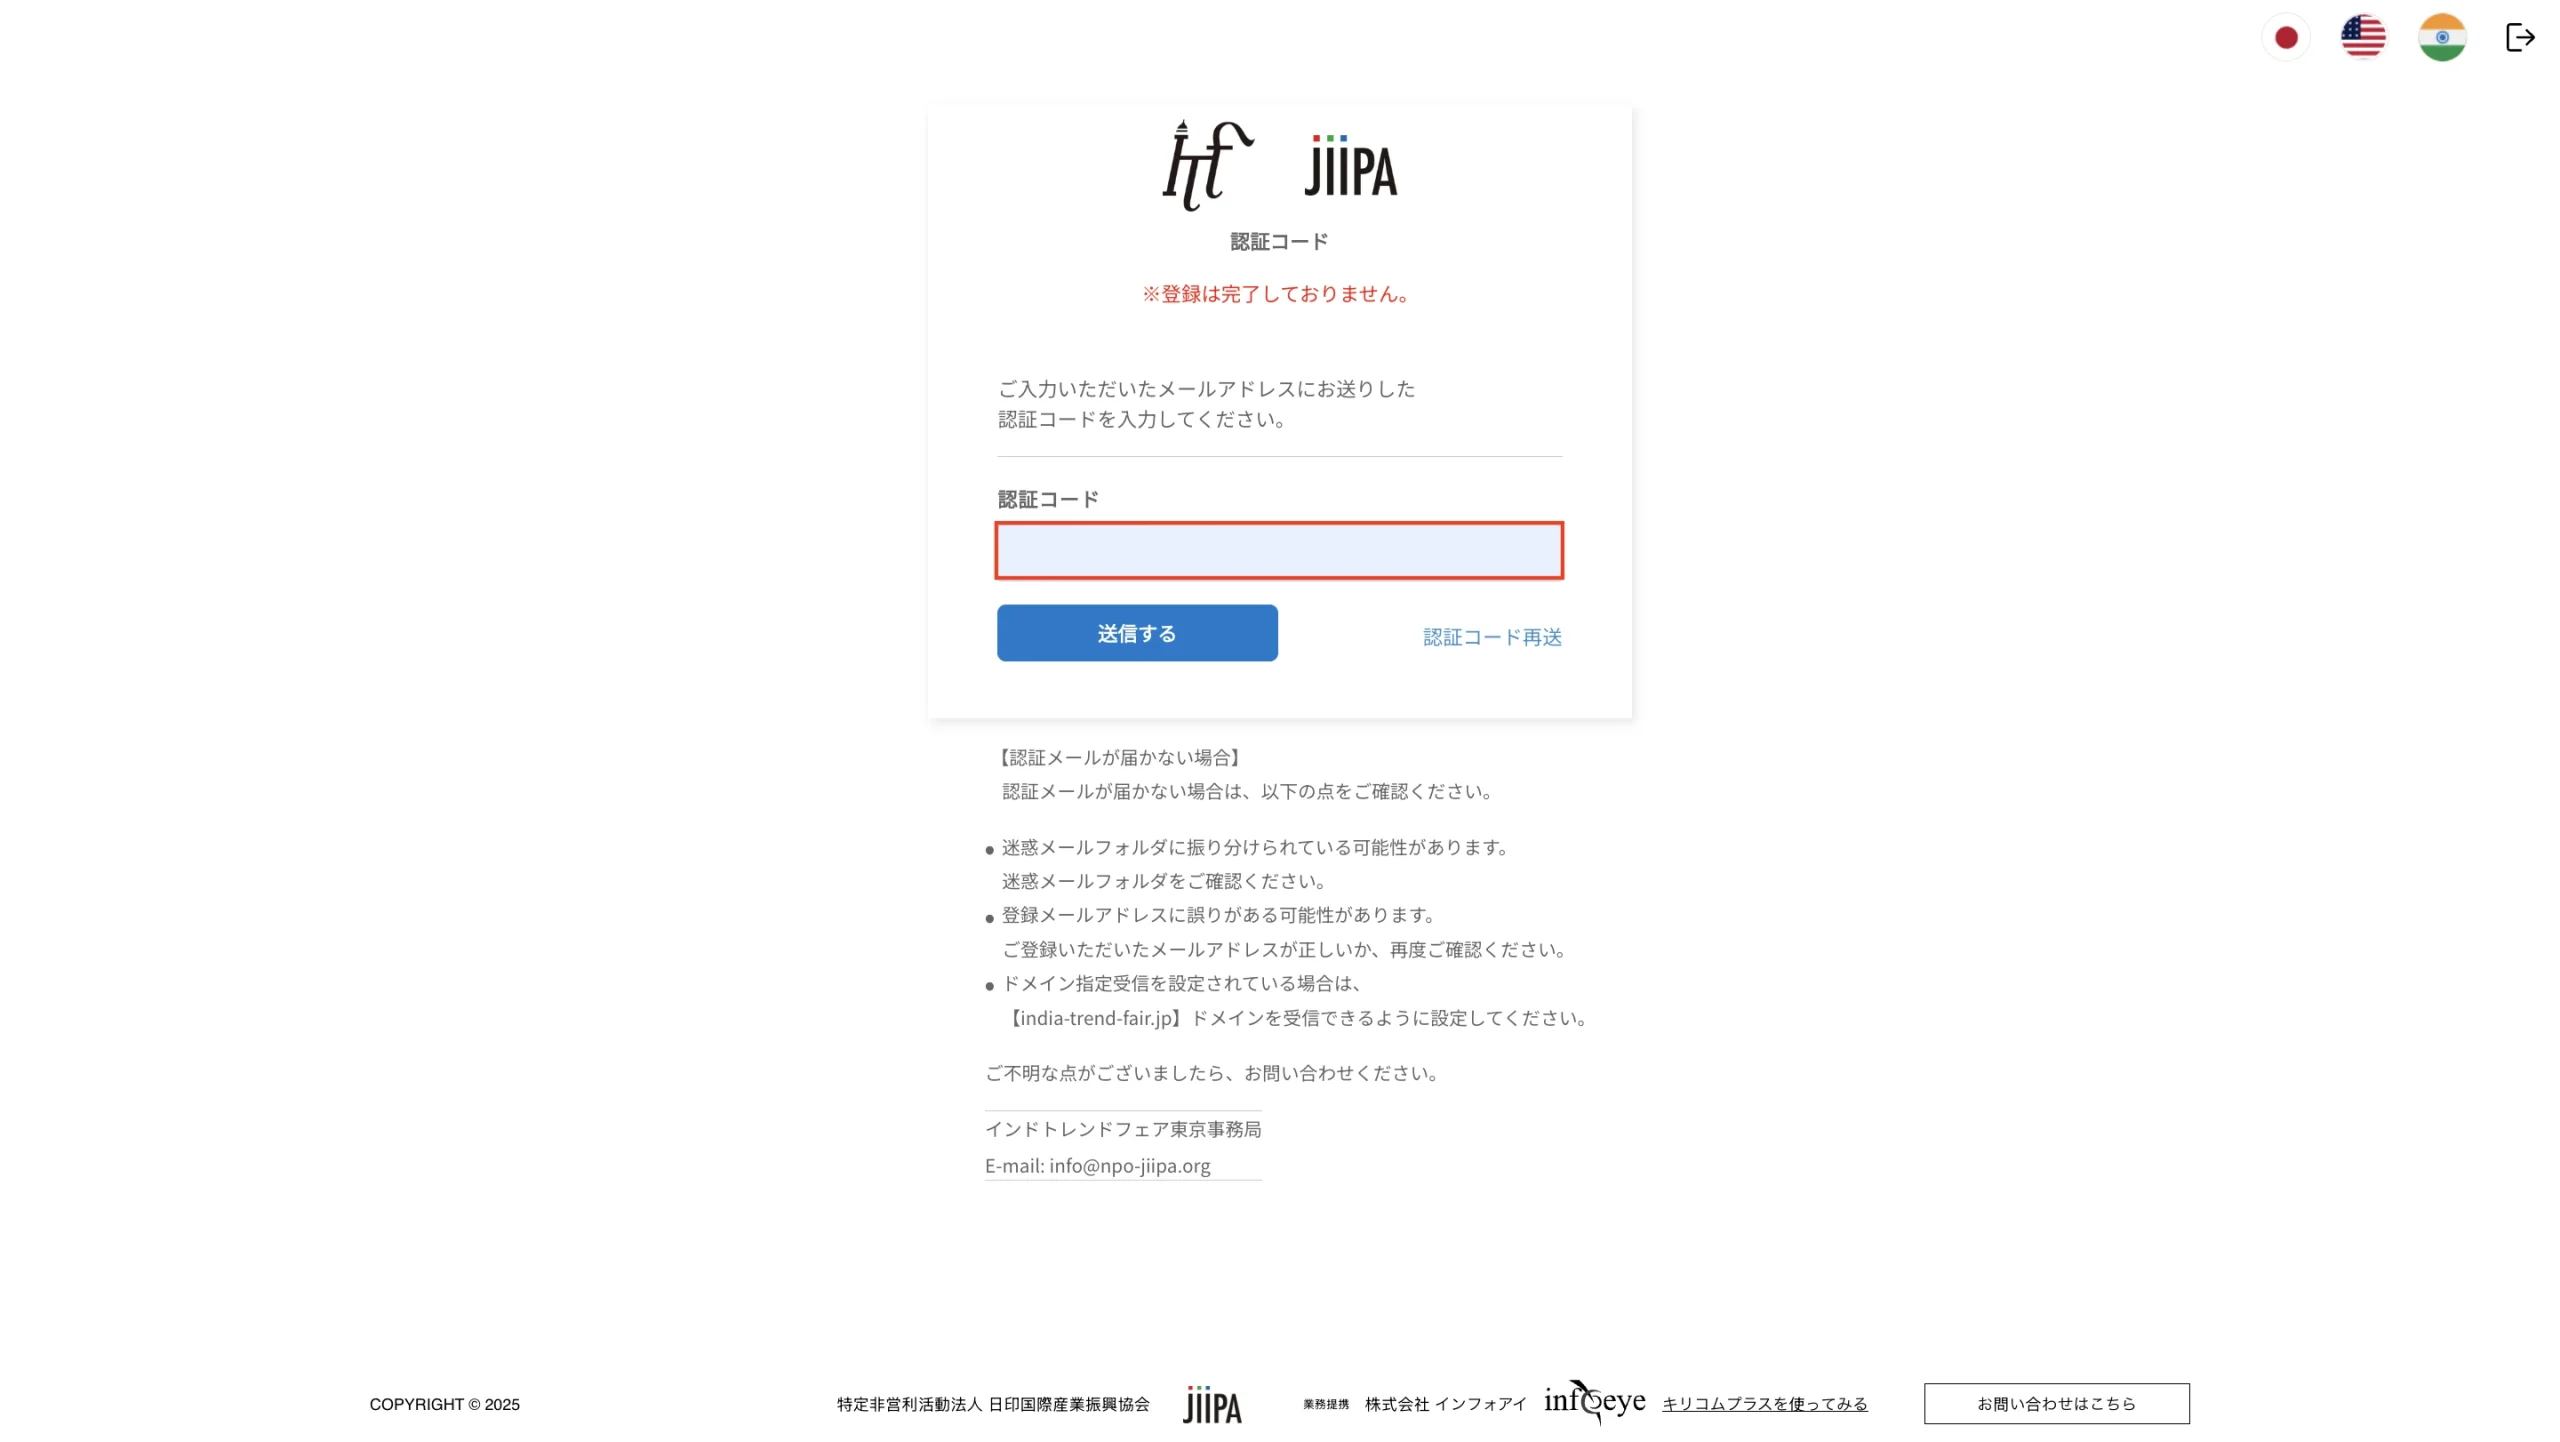
Task: Click the itf logo on the card
Action: point(1208,166)
